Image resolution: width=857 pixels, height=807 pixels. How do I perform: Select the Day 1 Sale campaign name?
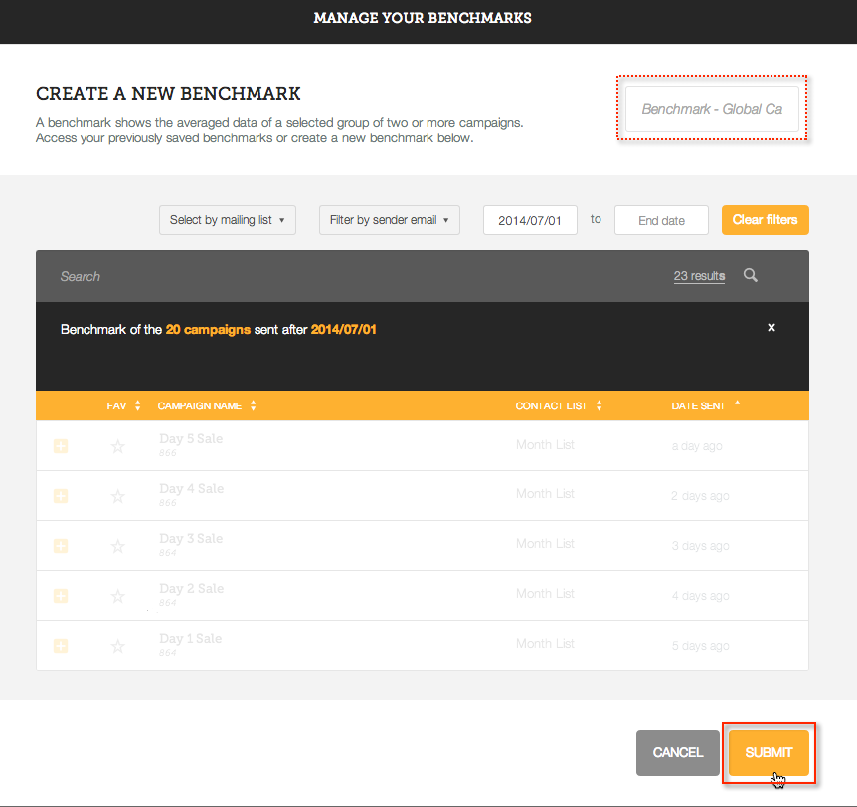pos(190,638)
